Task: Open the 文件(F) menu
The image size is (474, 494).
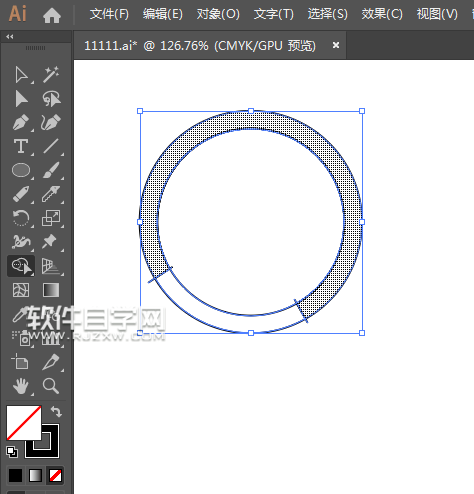Action: point(109,14)
